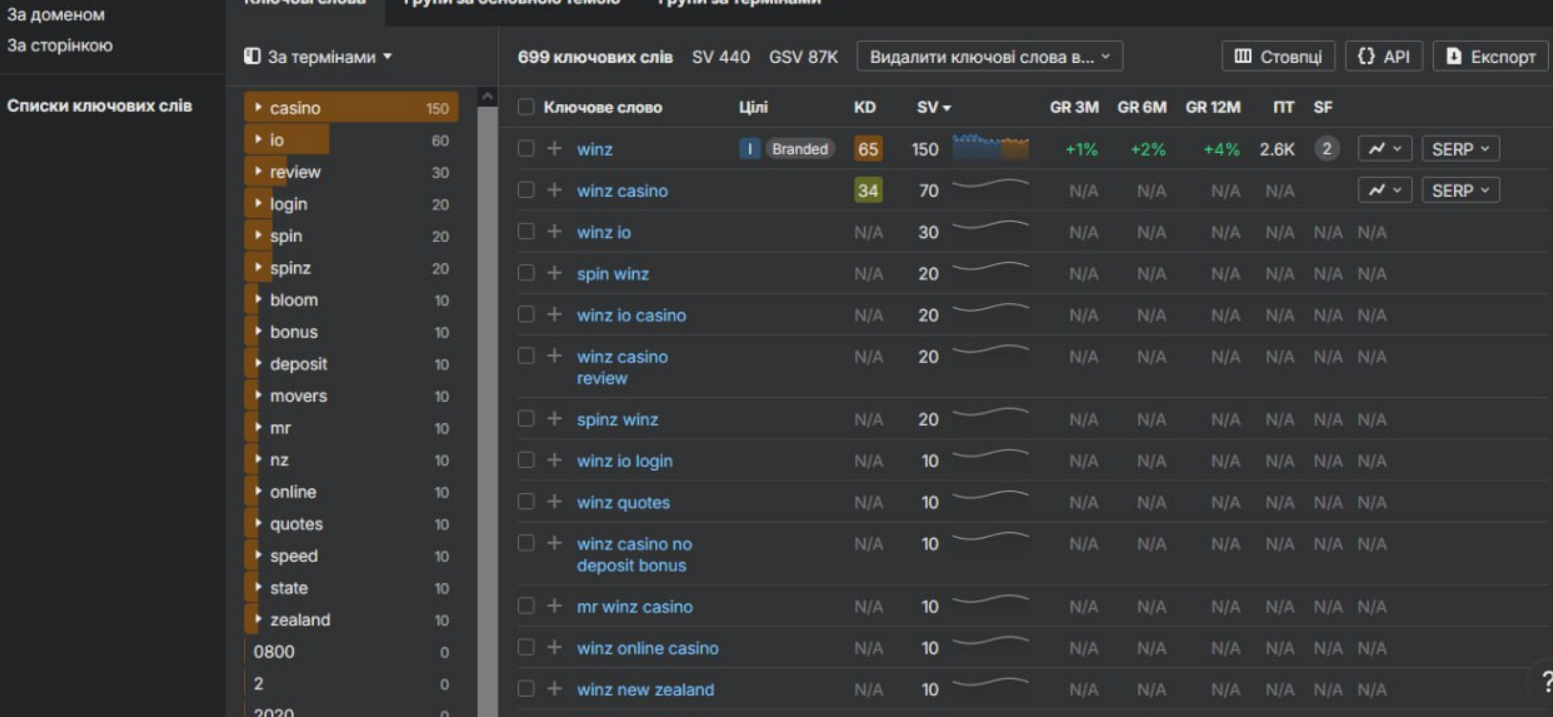Check the "mr winz casino" row checkbox

[x=526, y=606]
